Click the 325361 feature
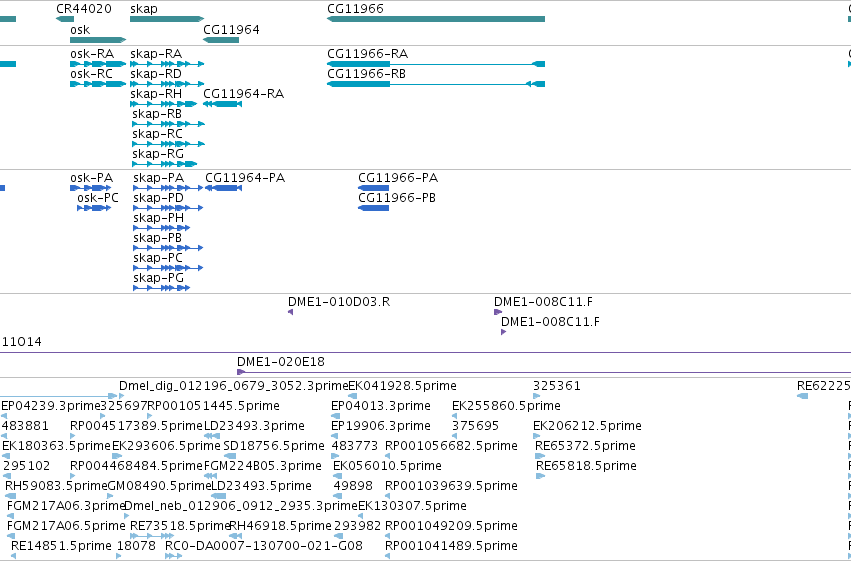The height and width of the screenshot is (561, 851). pyautogui.click(x=536, y=397)
